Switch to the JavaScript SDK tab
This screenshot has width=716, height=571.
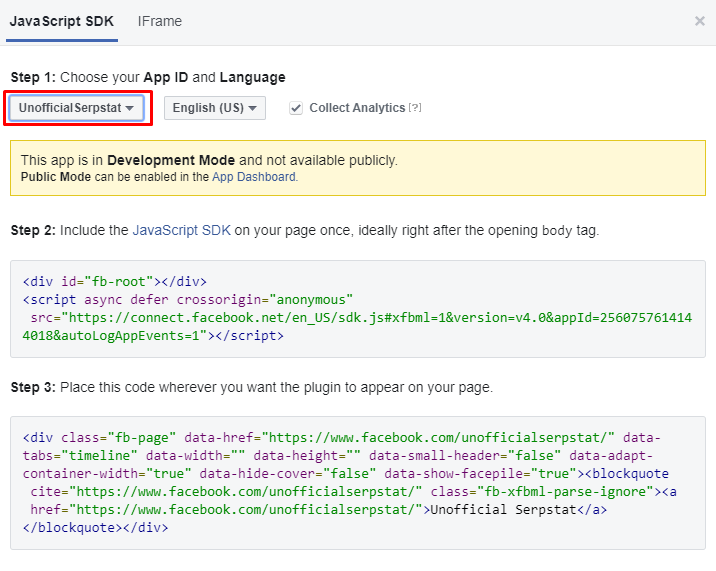coord(62,21)
